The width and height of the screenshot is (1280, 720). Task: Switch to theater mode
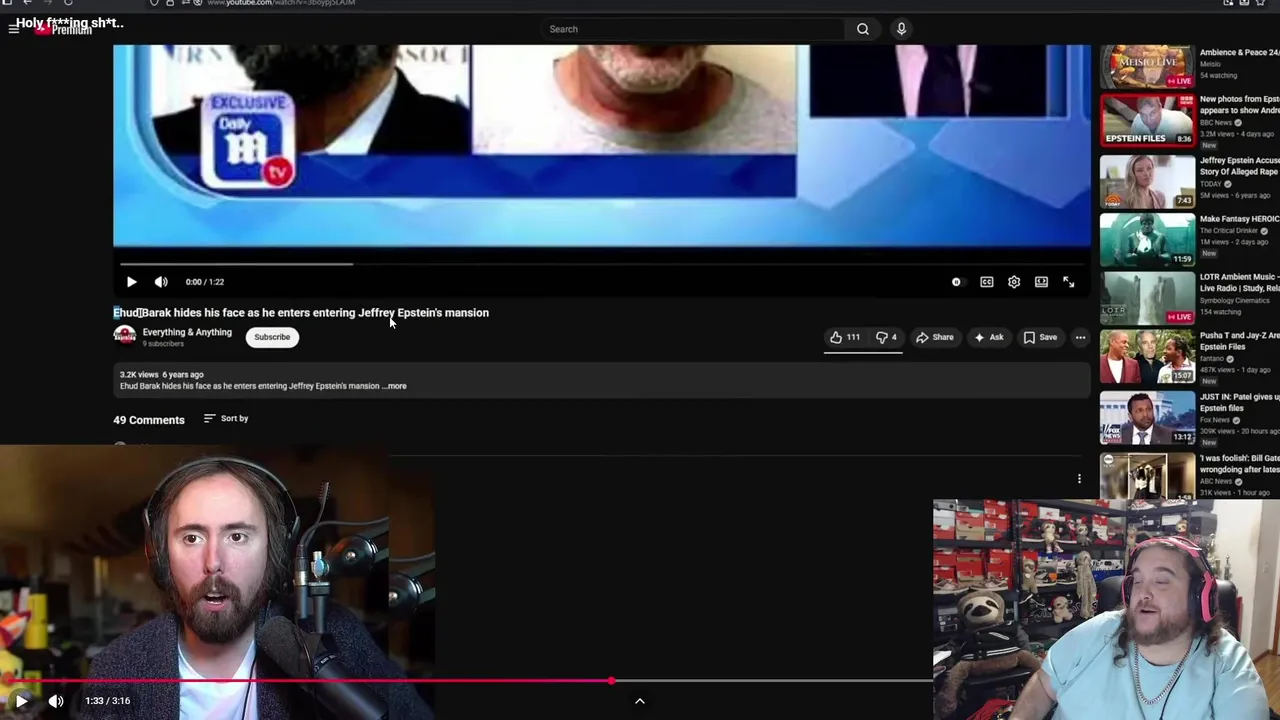1041,282
